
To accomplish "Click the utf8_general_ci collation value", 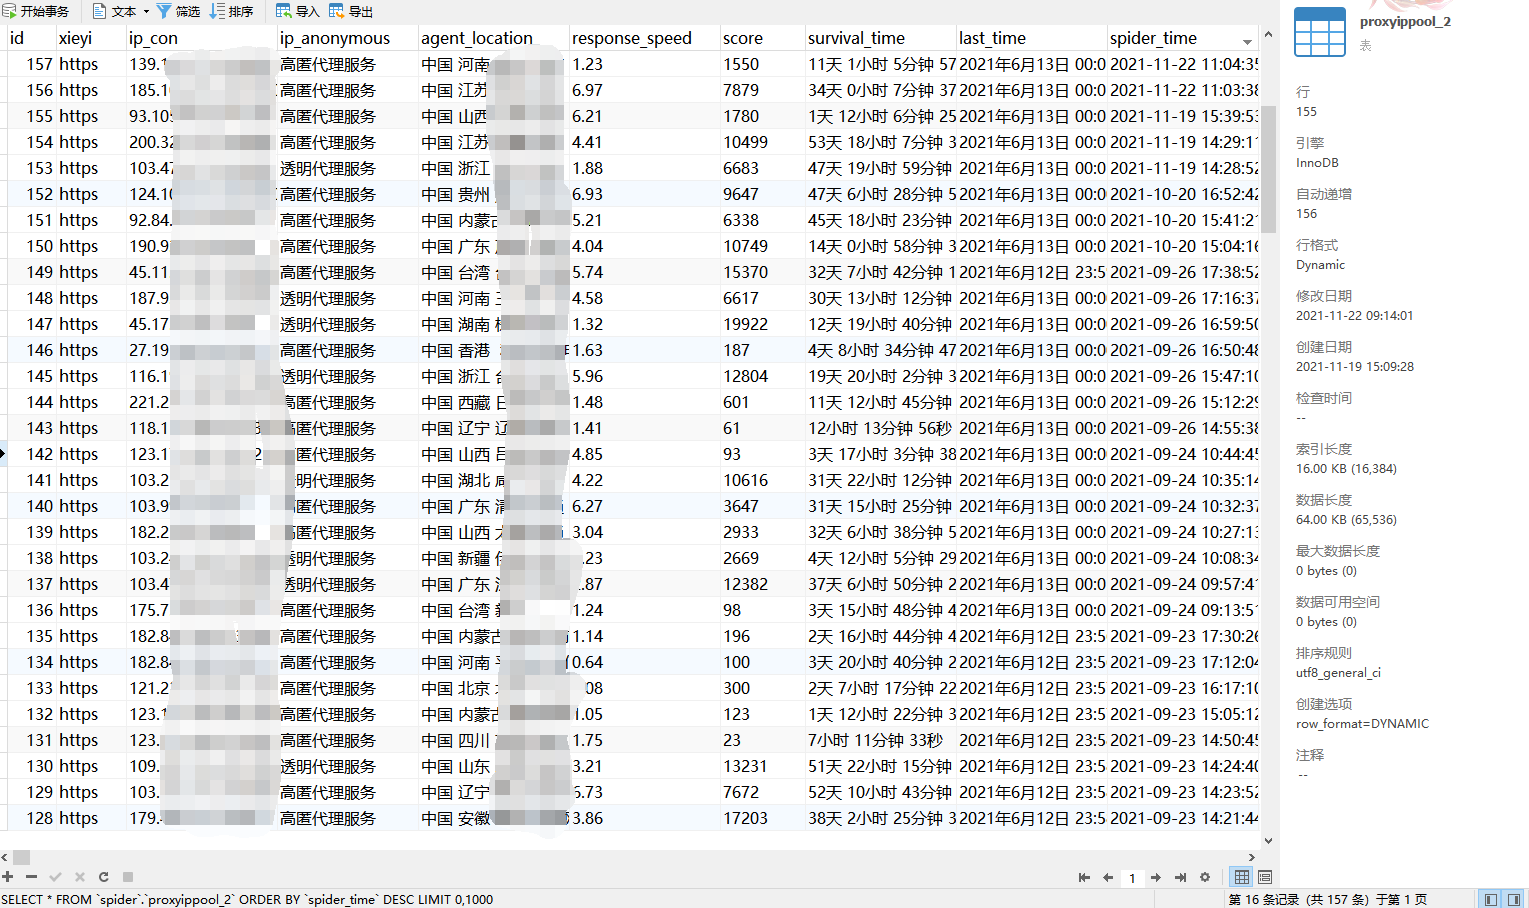I will (x=1338, y=673).
